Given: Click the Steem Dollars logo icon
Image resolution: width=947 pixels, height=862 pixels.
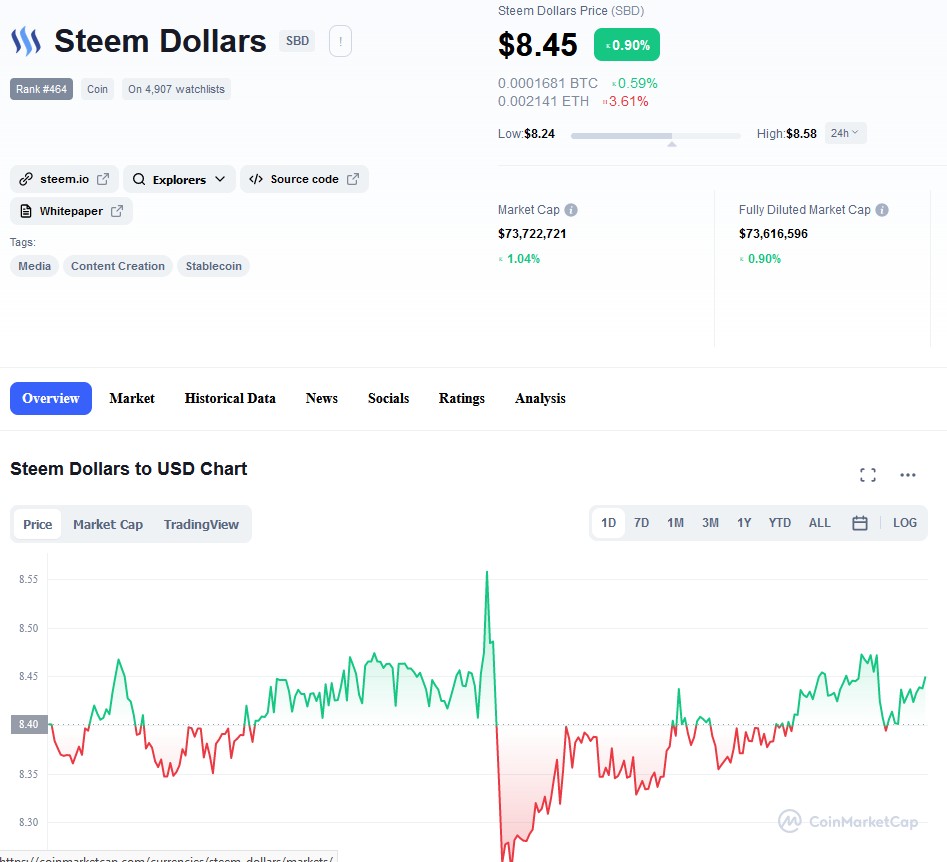Looking at the screenshot, I should click(26, 41).
